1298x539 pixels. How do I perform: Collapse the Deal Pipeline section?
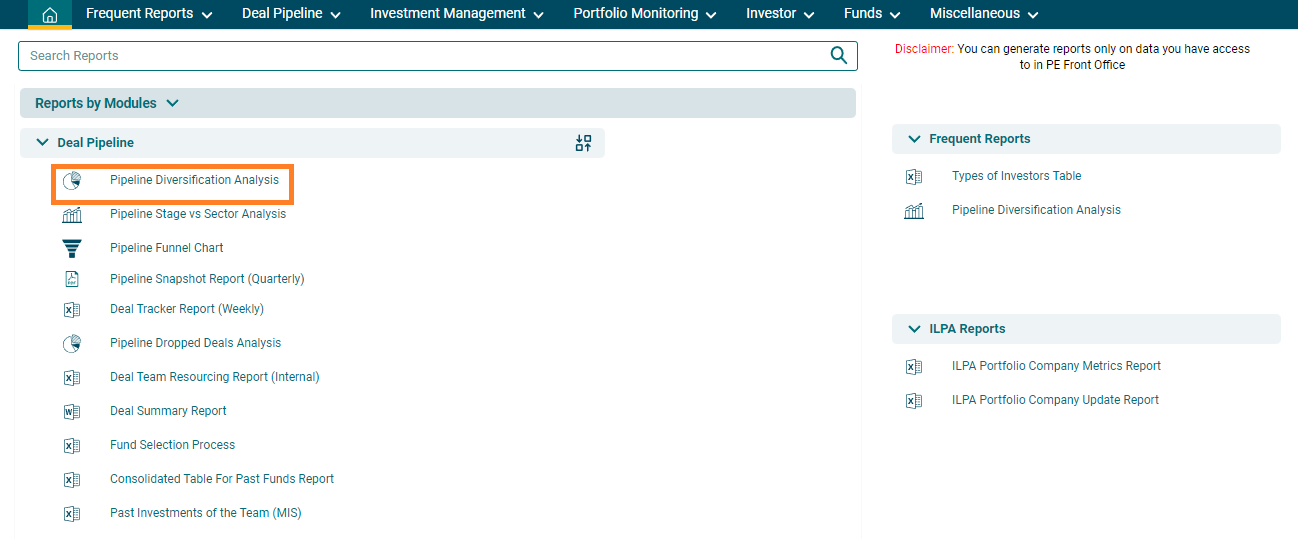click(42, 143)
